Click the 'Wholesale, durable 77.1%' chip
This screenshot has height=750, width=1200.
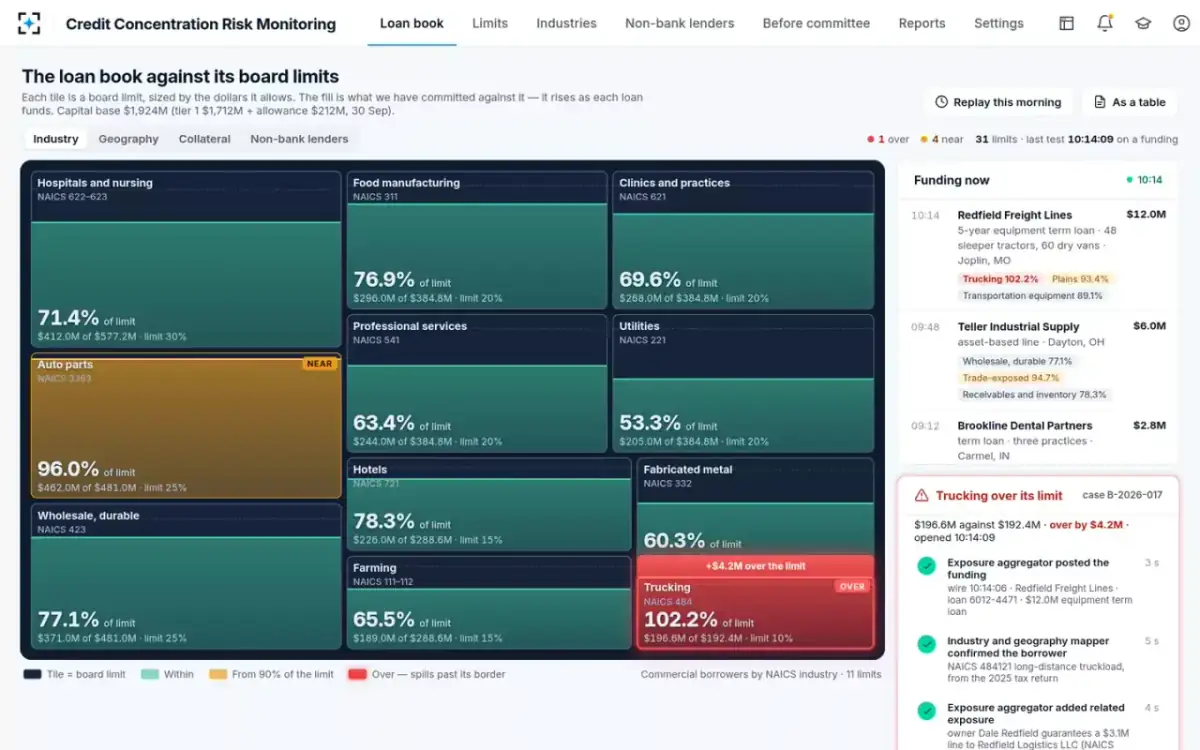coord(1017,361)
